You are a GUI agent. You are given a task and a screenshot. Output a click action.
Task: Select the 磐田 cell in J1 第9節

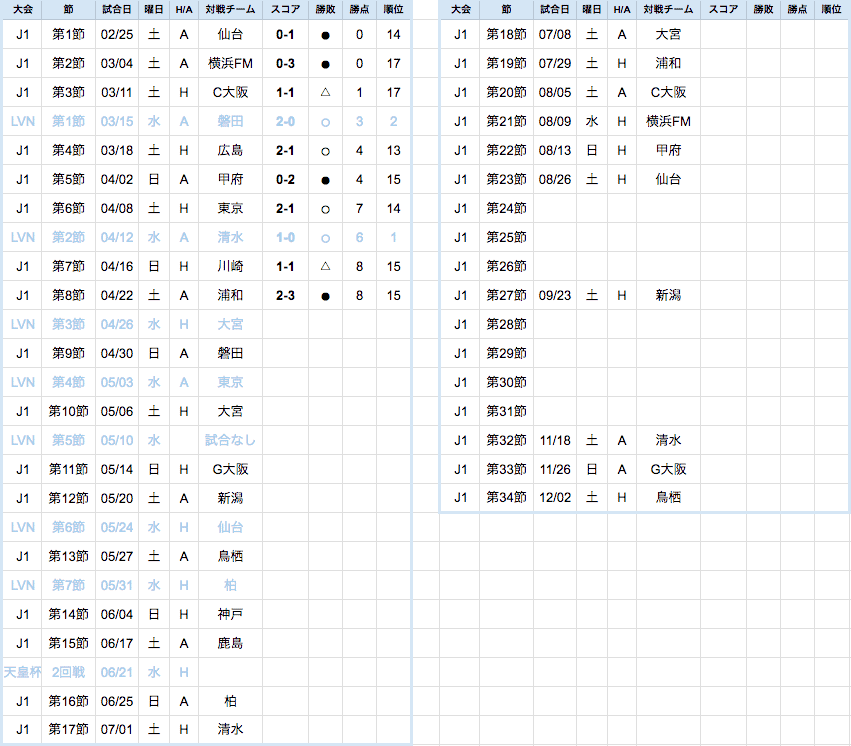point(230,354)
